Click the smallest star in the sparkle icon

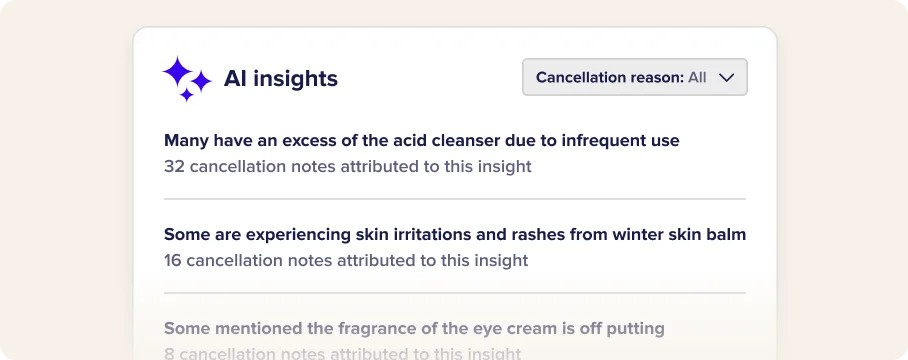click(186, 94)
